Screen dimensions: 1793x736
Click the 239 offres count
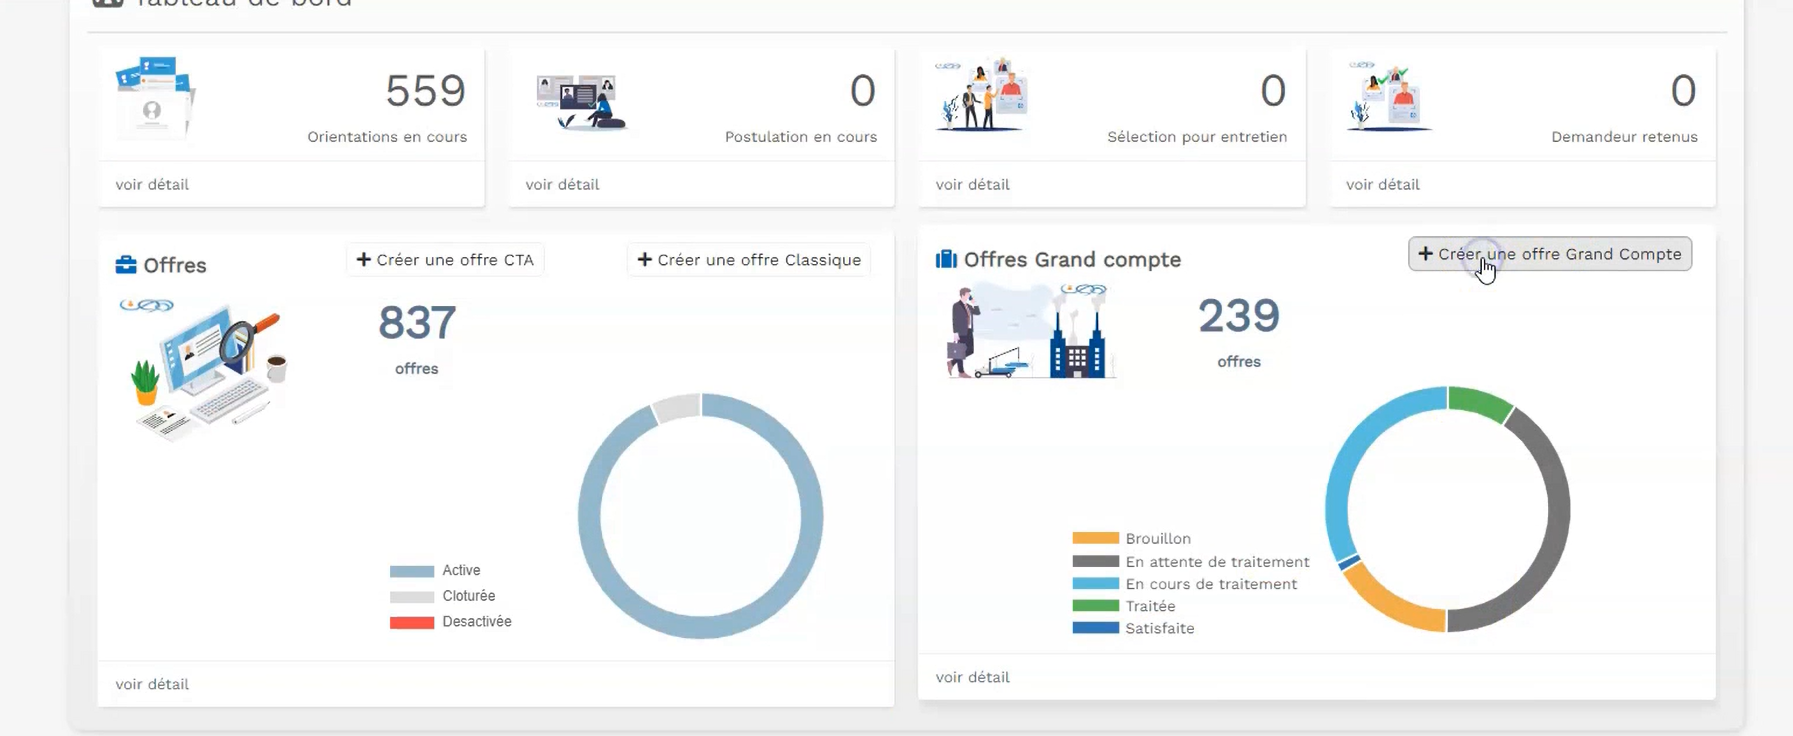coord(1239,316)
